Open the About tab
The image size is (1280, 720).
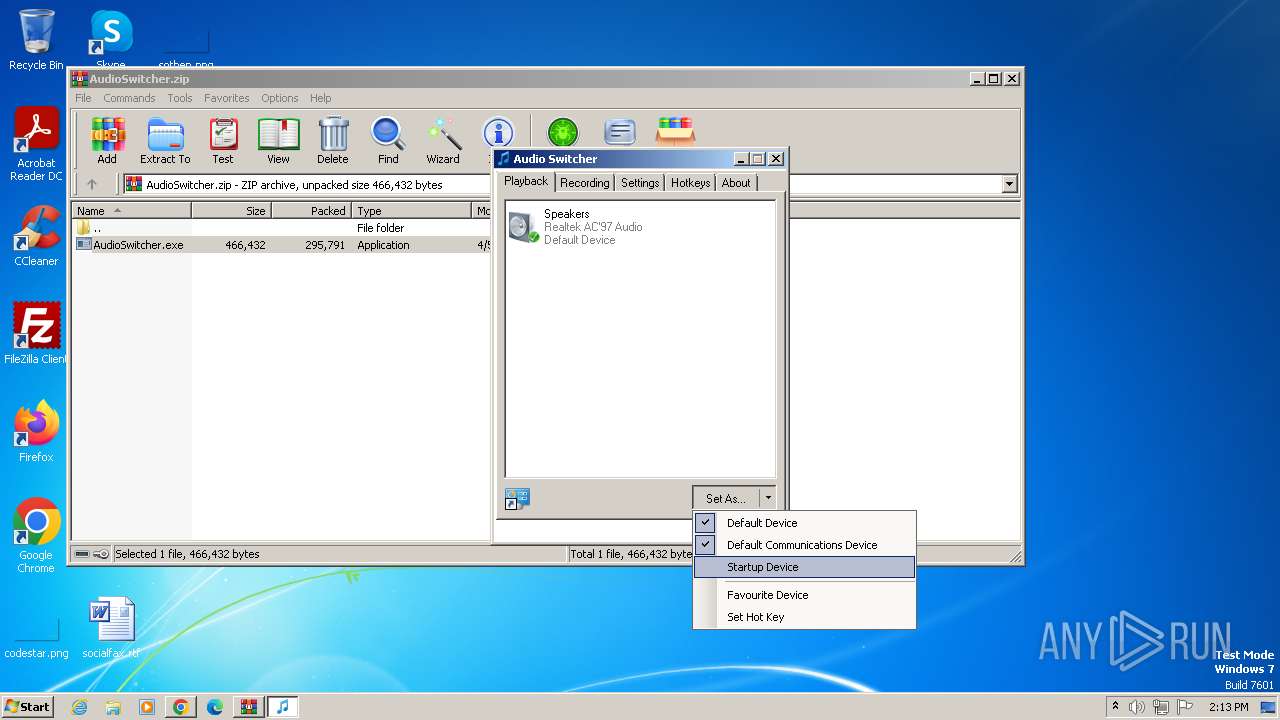tap(736, 183)
